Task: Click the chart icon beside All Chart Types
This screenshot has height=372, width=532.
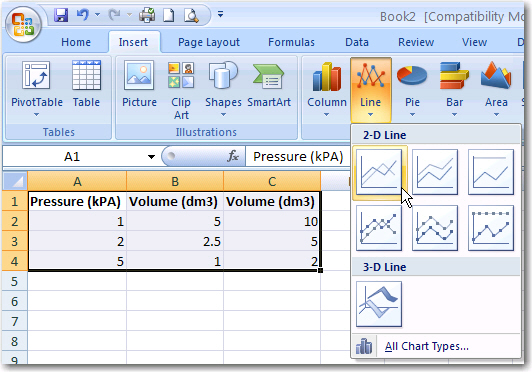Action: (x=364, y=347)
